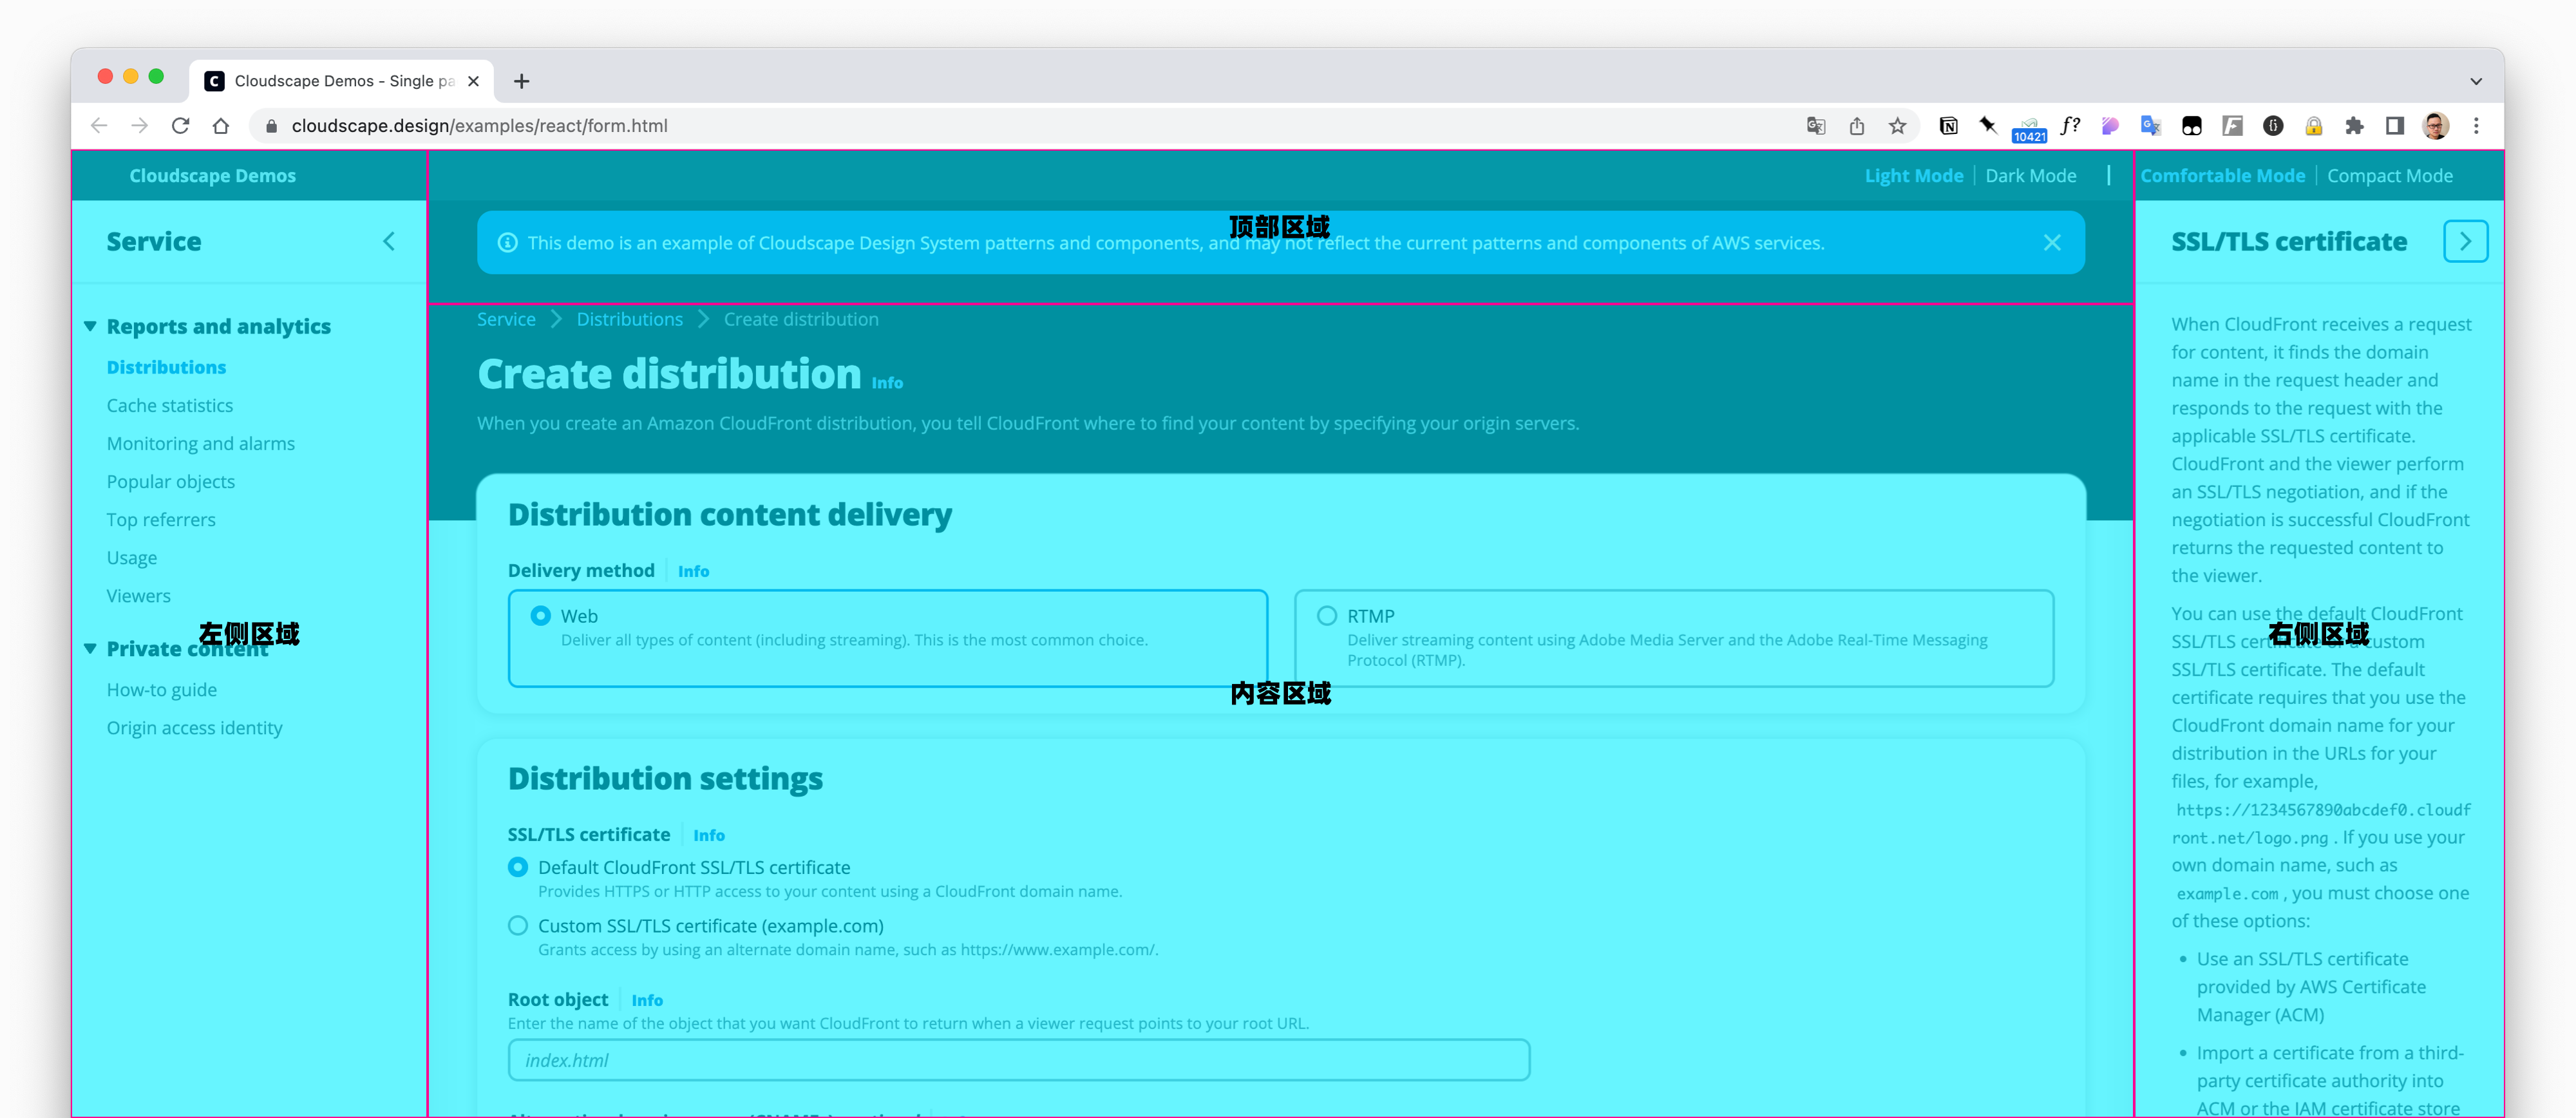Image resolution: width=2576 pixels, height=1118 pixels.
Task: Switch to Dark Mode
Action: click(2030, 175)
